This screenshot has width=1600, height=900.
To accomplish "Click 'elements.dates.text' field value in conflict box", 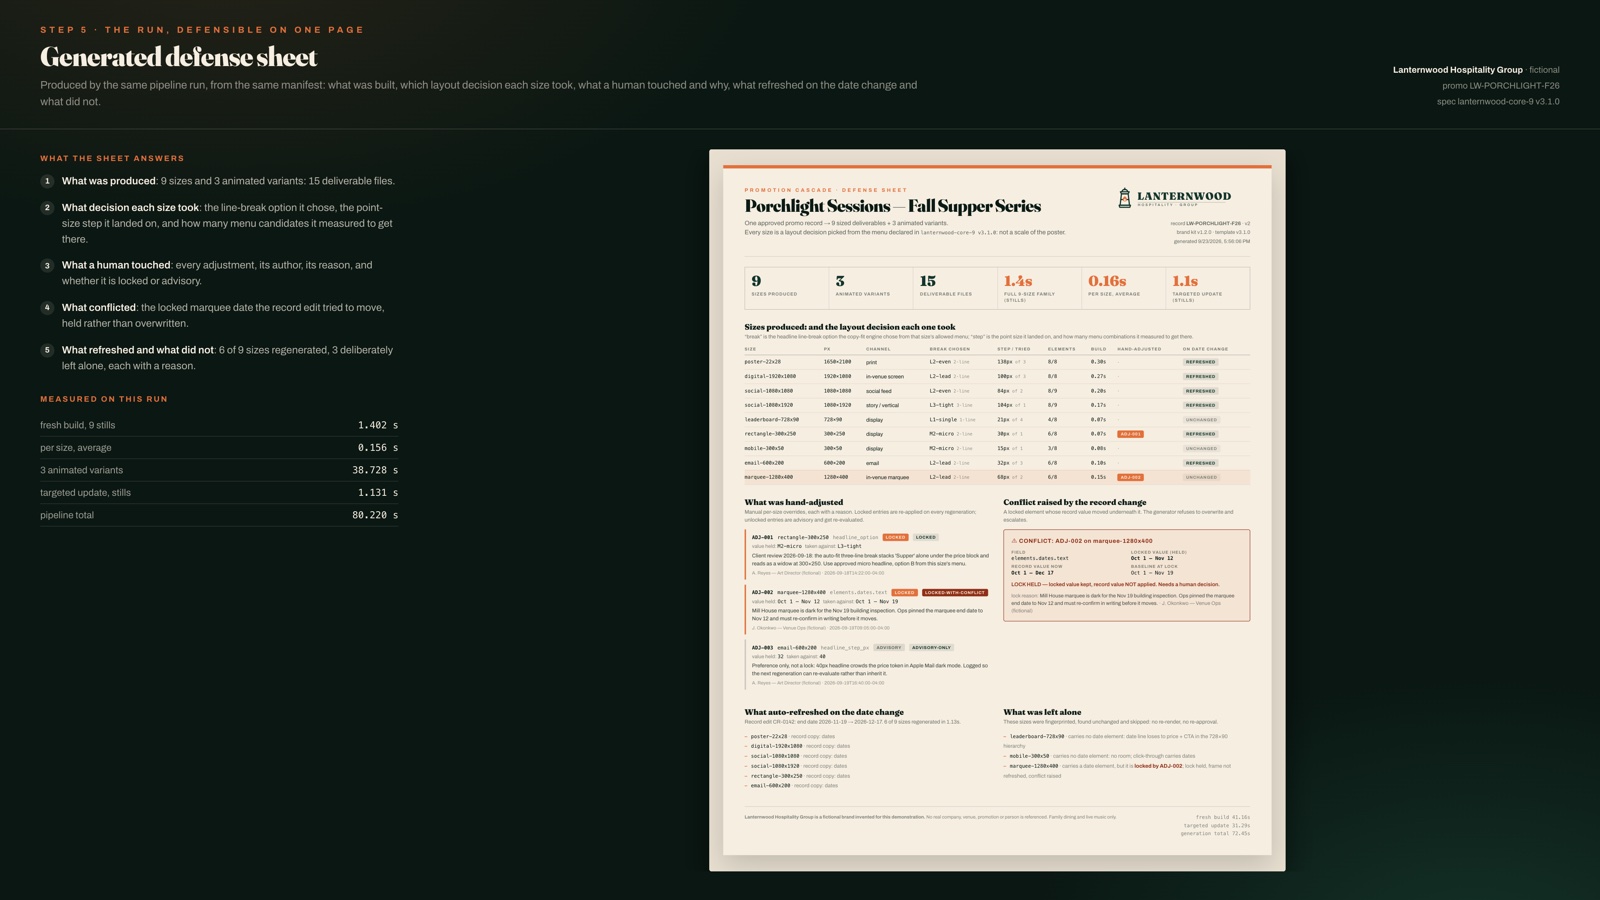I will (x=1039, y=558).
